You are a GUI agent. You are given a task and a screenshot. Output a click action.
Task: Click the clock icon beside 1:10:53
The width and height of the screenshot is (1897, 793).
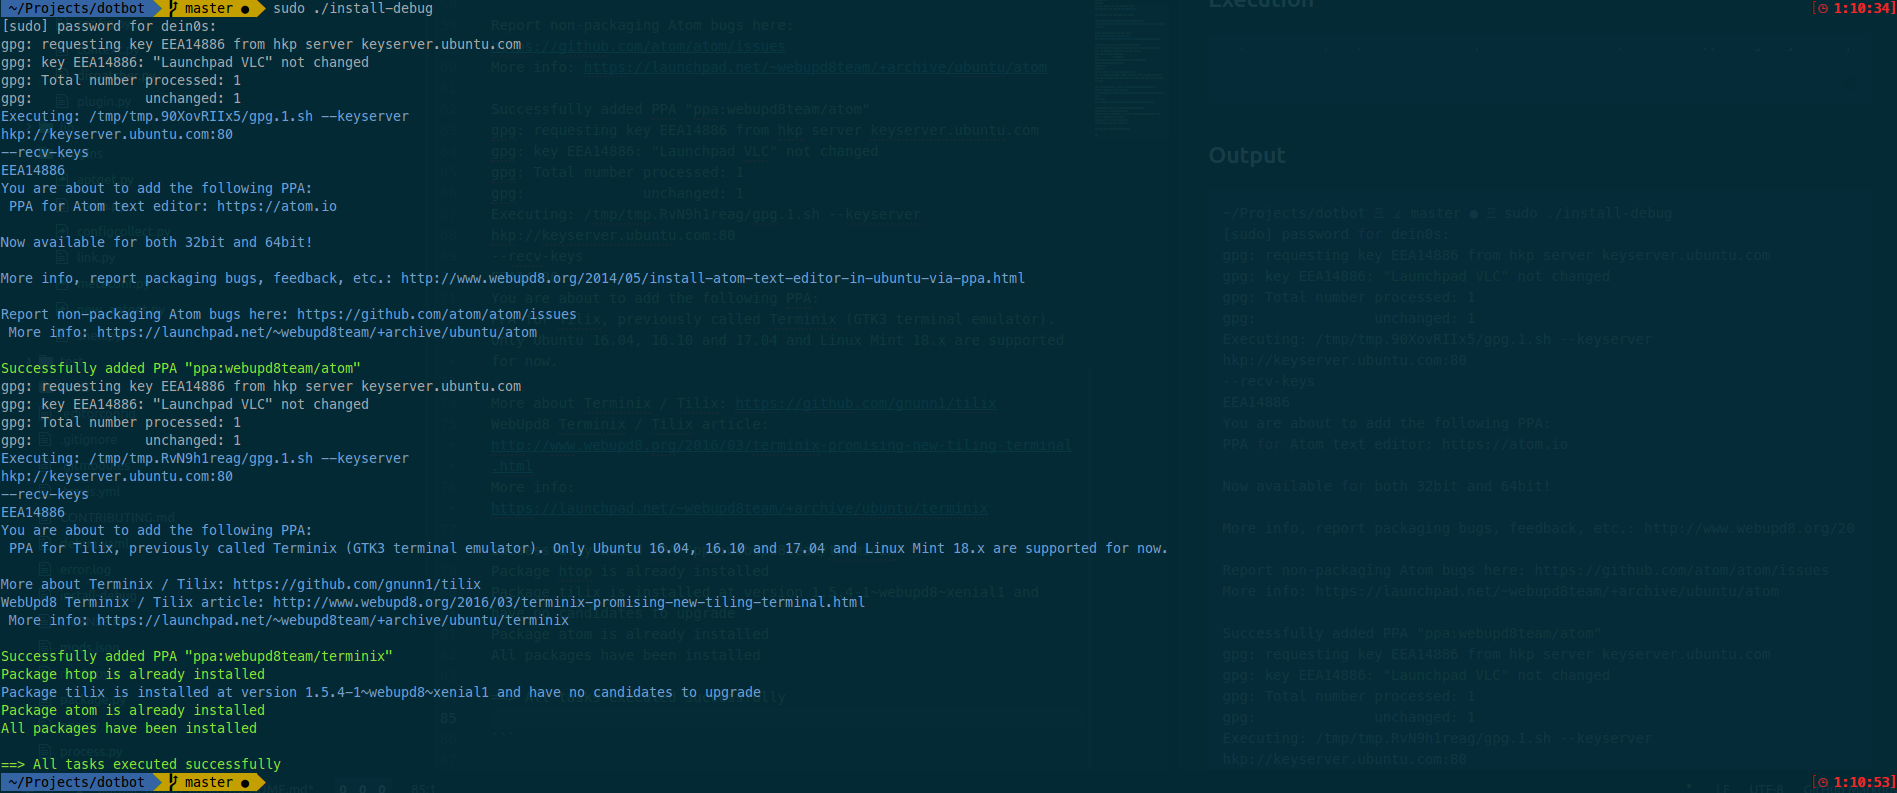(1823, 782)
